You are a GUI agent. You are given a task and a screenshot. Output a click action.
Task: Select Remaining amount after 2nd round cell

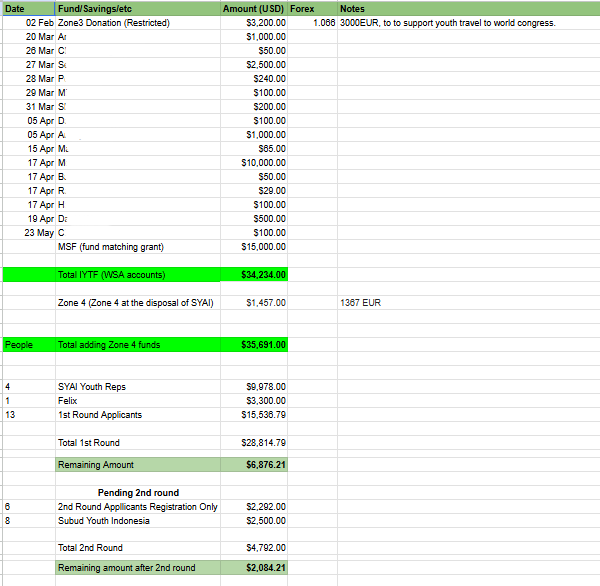pos(138,568)
